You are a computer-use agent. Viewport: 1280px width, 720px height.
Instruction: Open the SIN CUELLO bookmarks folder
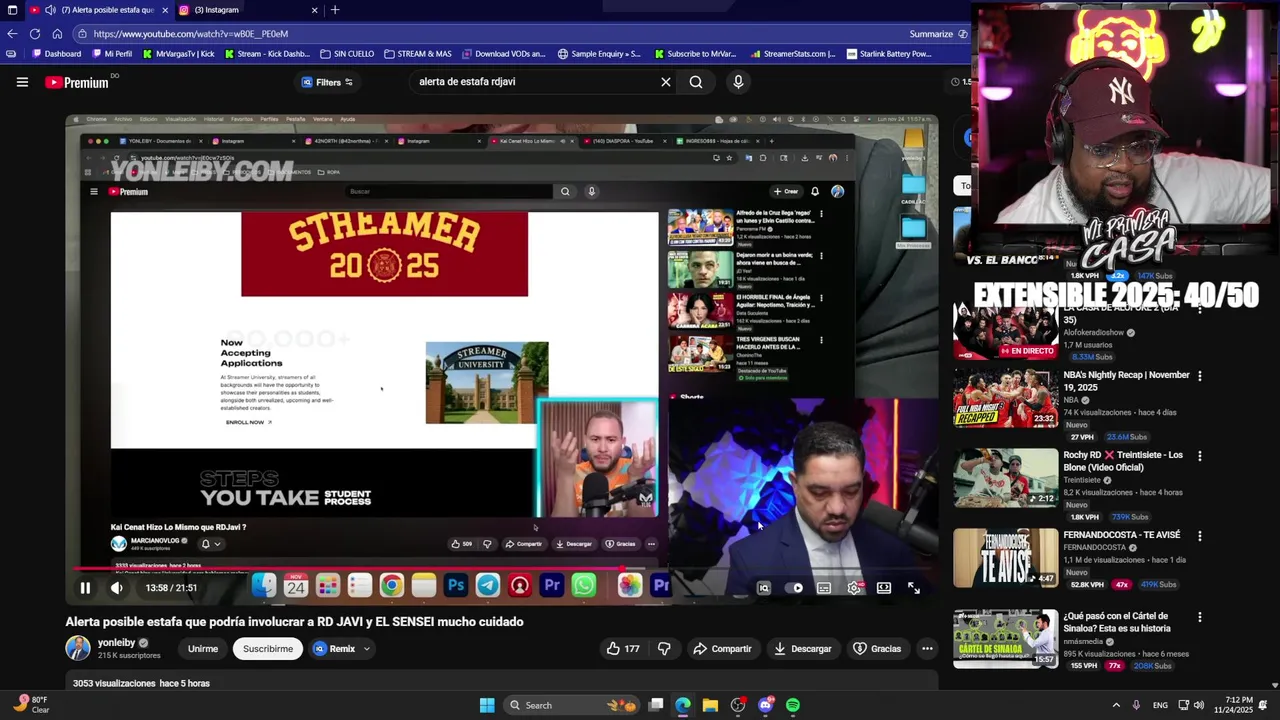coord(347,54)
